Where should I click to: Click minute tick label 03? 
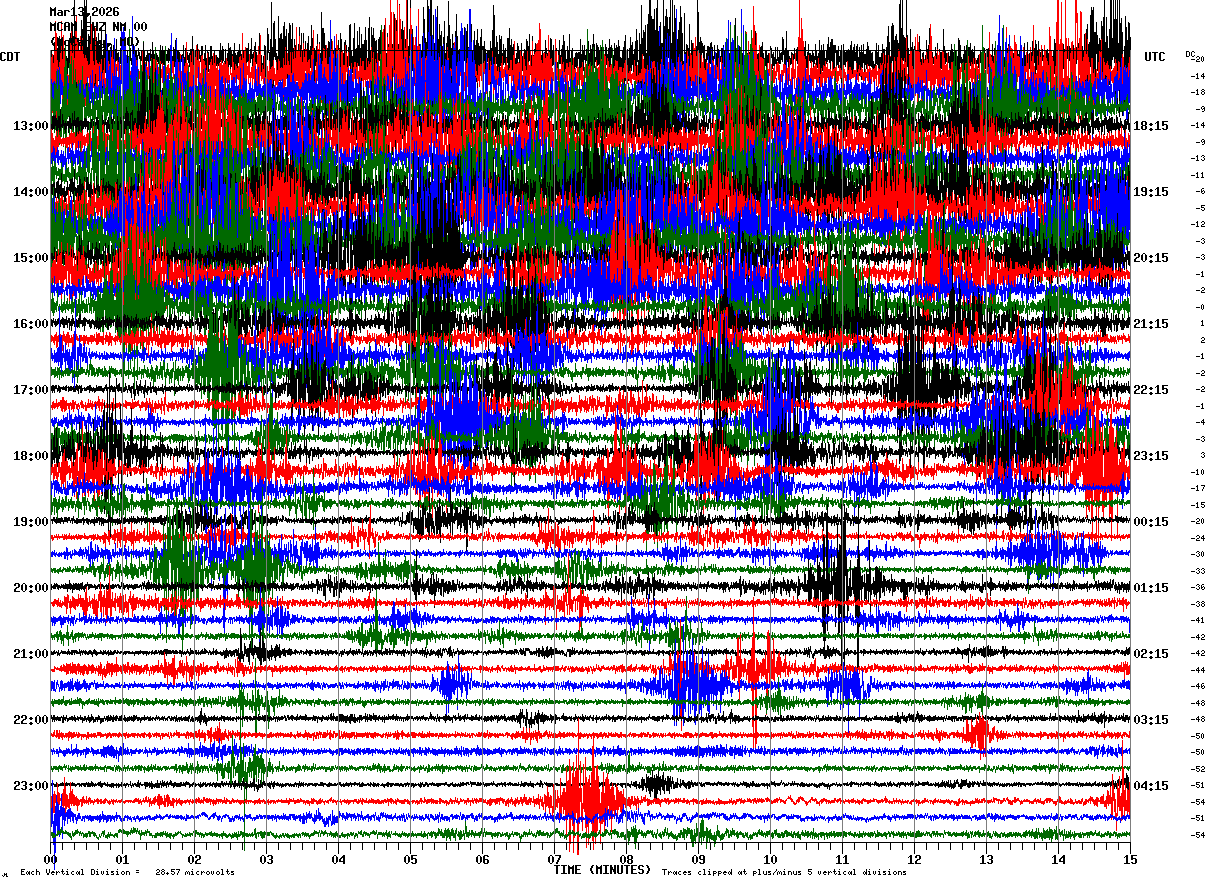pyautogui.click(x=266, y=859)
